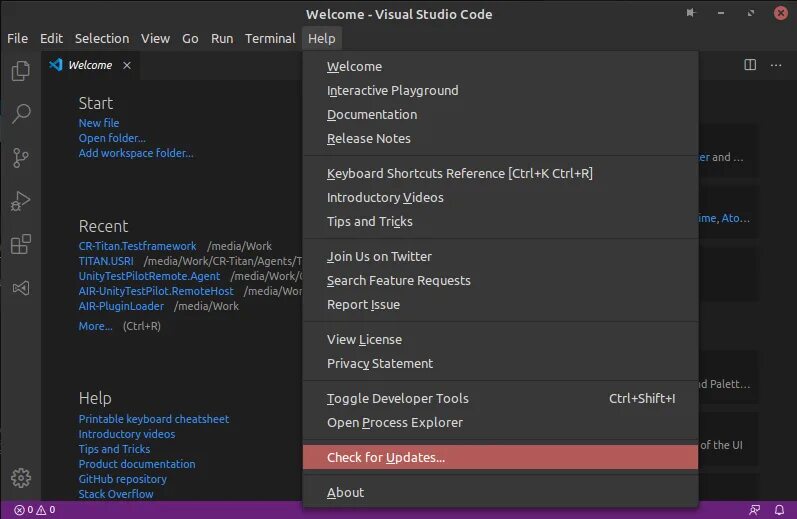Click the split editor right icon
The width and height of the screenshot is (797, 519).
click(x=750, y=65)
